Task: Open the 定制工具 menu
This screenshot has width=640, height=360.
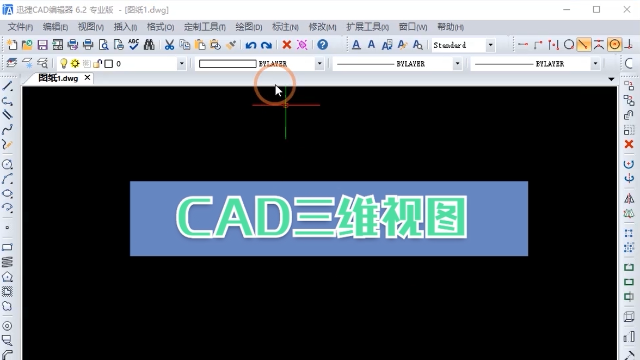Action: tap(204, 27)
